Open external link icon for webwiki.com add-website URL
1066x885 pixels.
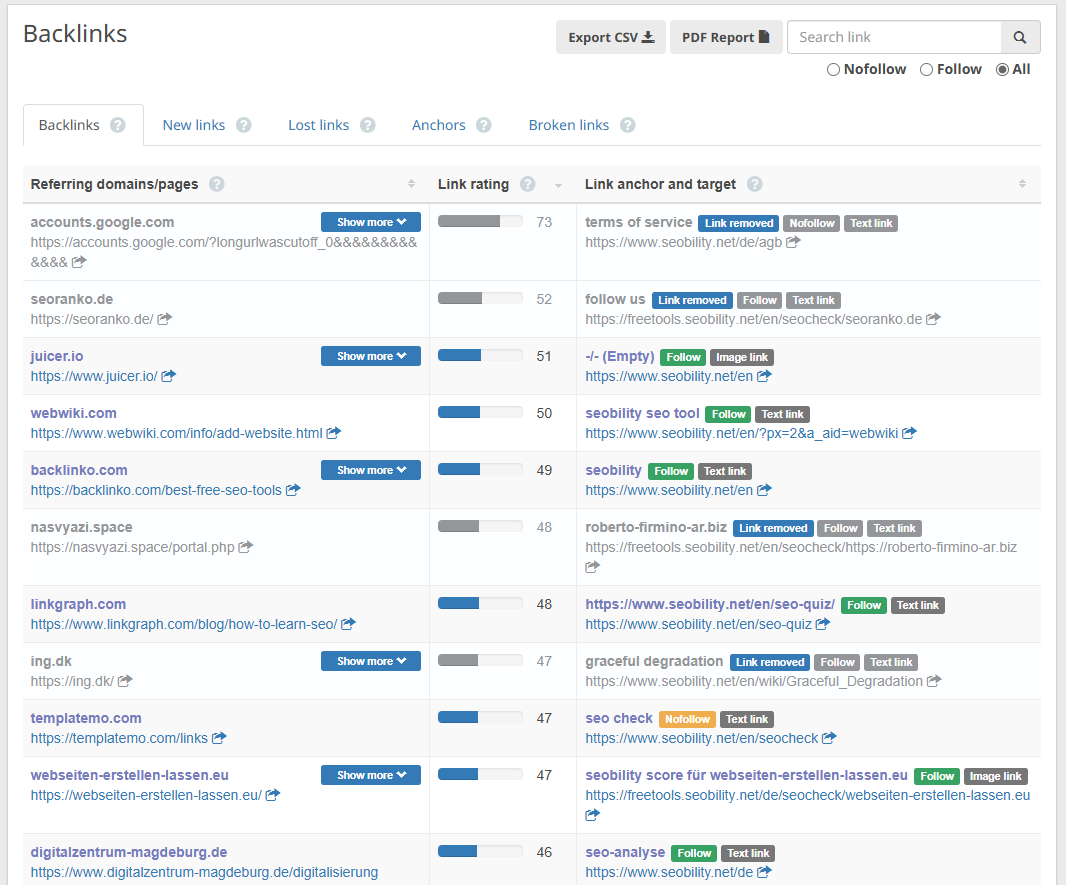(334, 433)
